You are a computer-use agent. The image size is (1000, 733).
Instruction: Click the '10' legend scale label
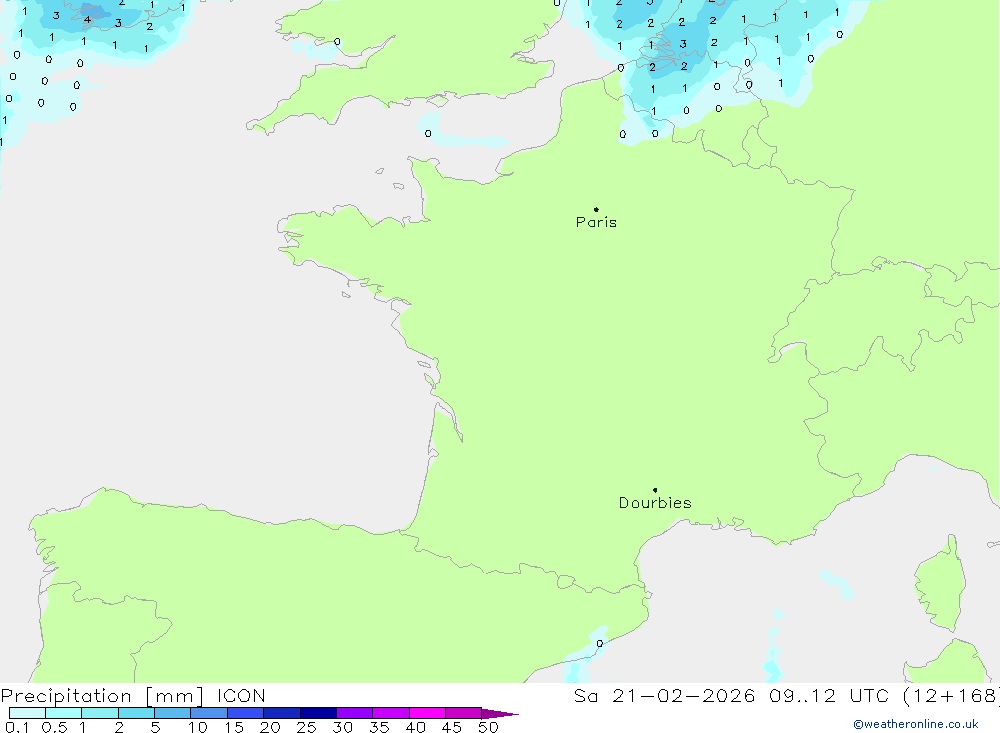tap(198, 727)
